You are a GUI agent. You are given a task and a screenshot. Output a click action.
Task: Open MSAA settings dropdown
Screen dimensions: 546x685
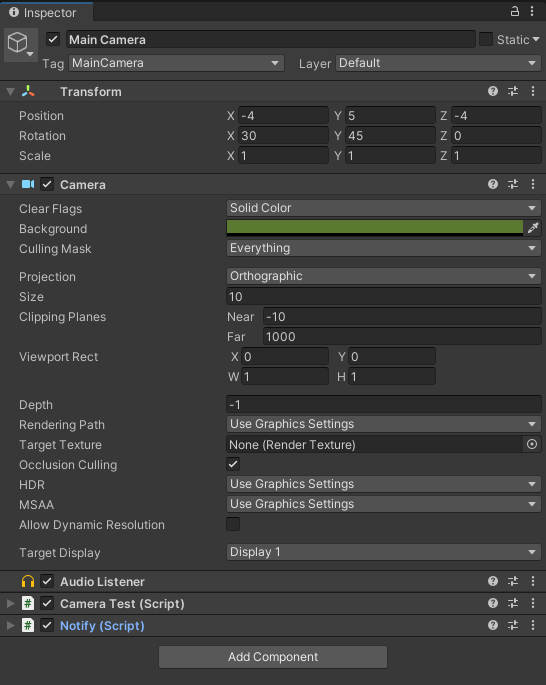click(x=384, y=504)
